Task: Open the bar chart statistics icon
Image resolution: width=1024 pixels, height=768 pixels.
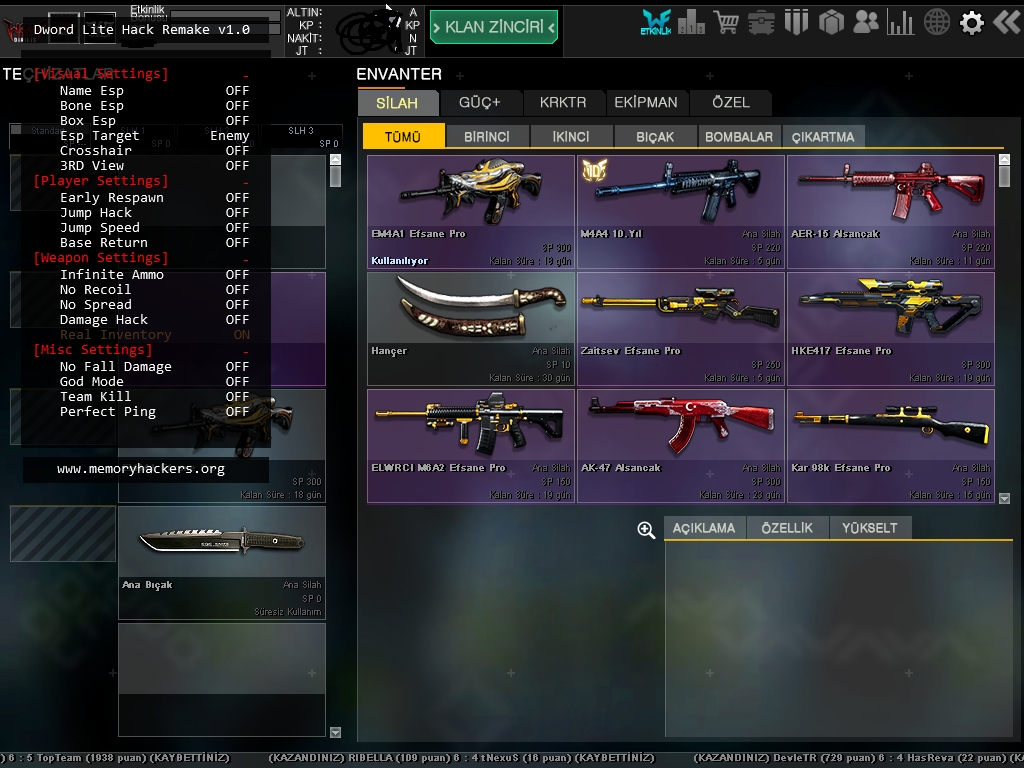Action: (x=901, y=22)
